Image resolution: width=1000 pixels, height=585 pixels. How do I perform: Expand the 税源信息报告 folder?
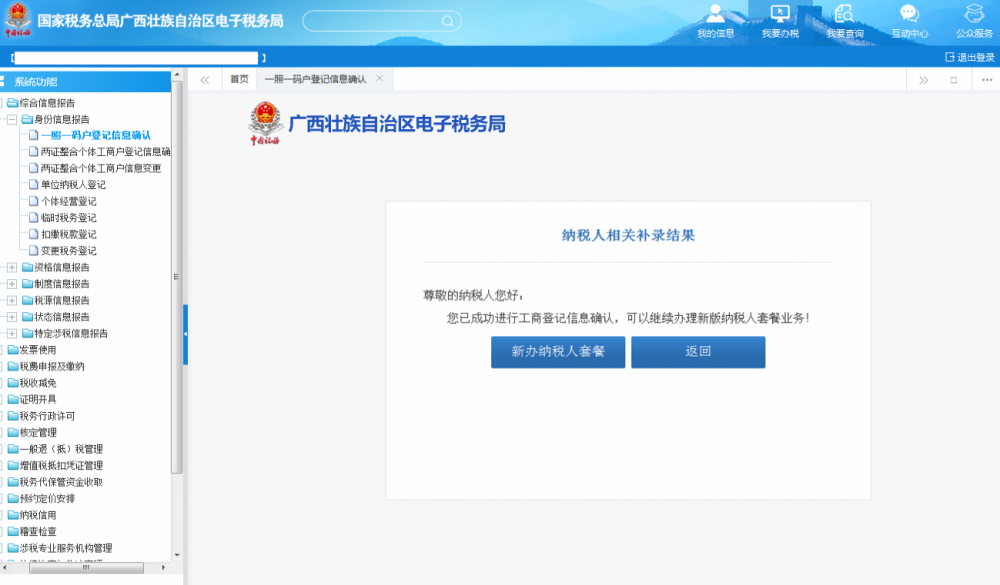pos(12,300)
